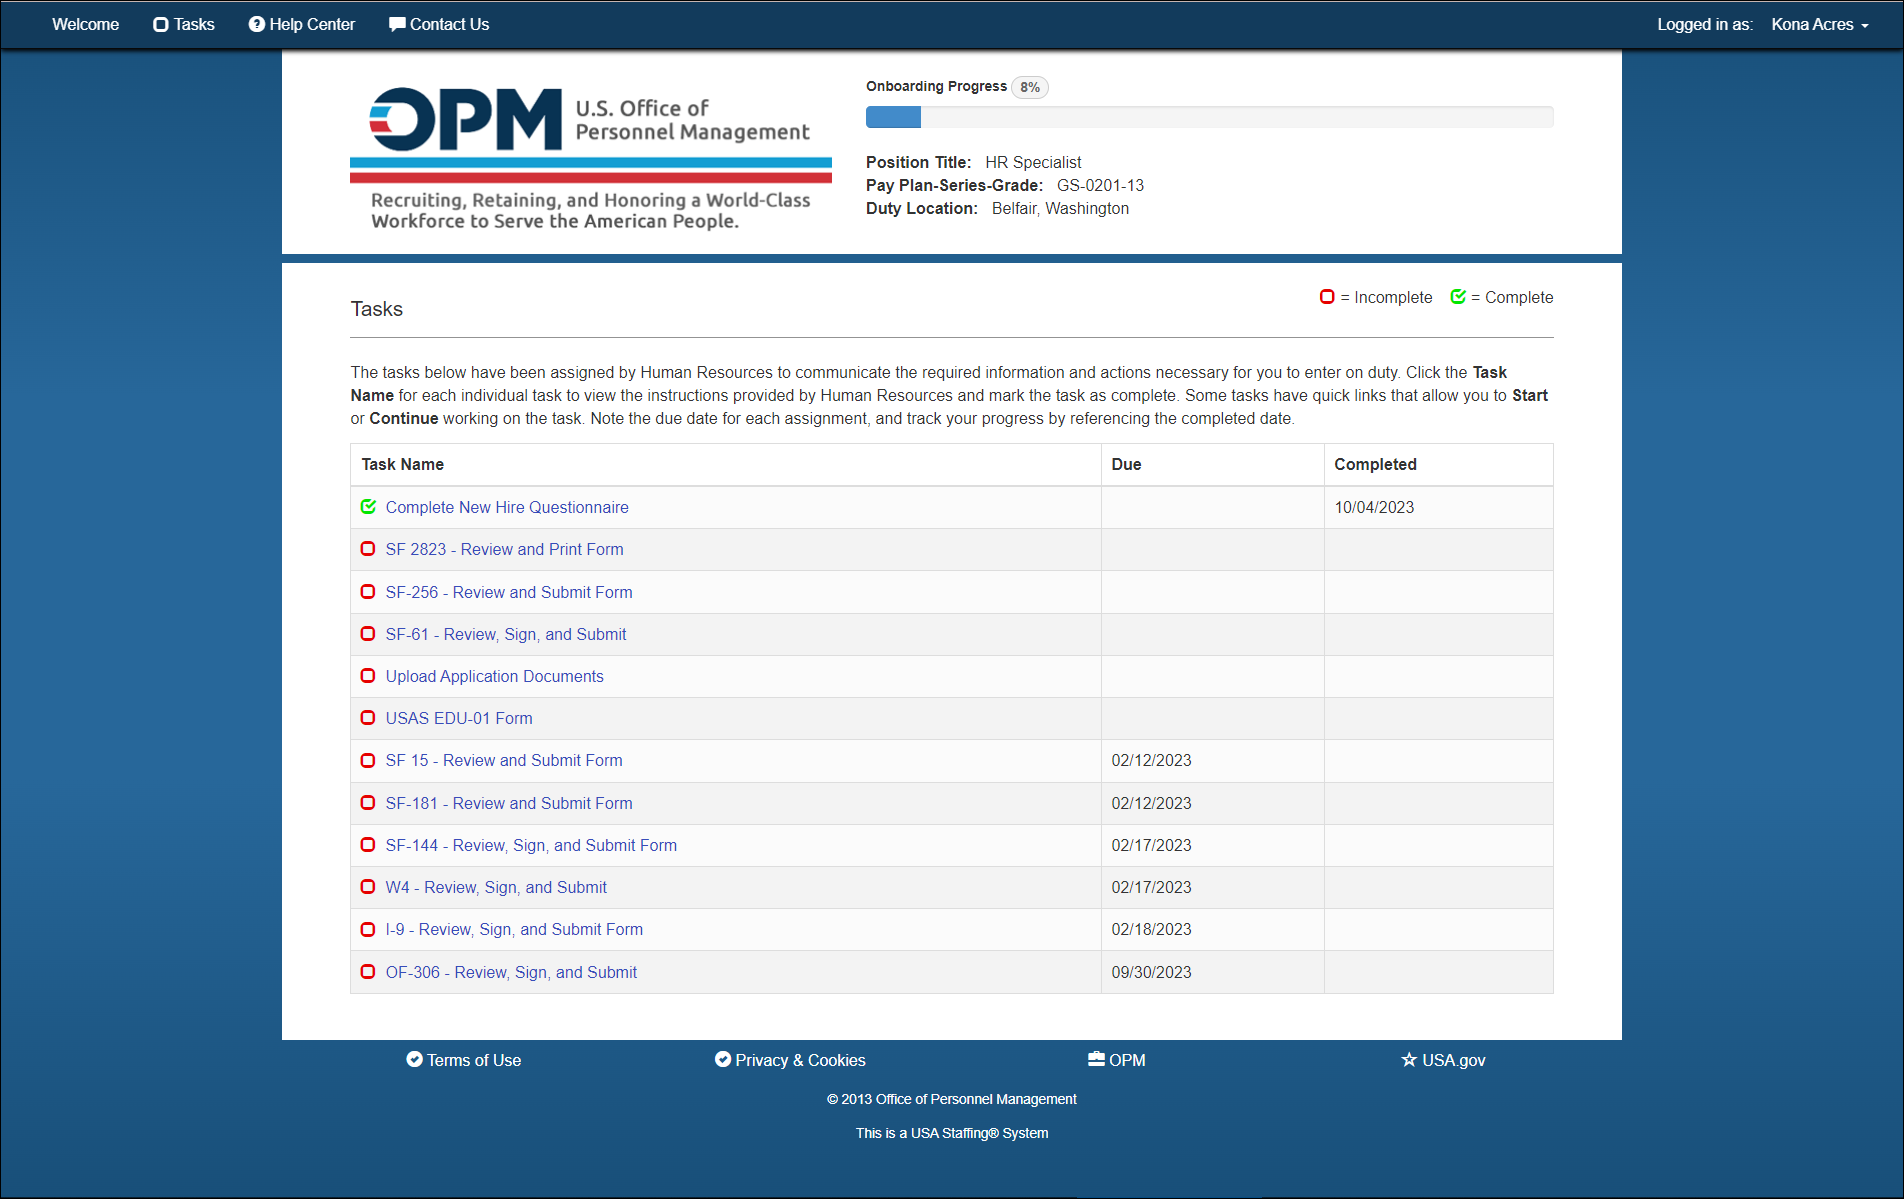Open W4 - Review, Sign, and Submit
Viewport: 1904px width, 1199px height.
coord(496,887)
